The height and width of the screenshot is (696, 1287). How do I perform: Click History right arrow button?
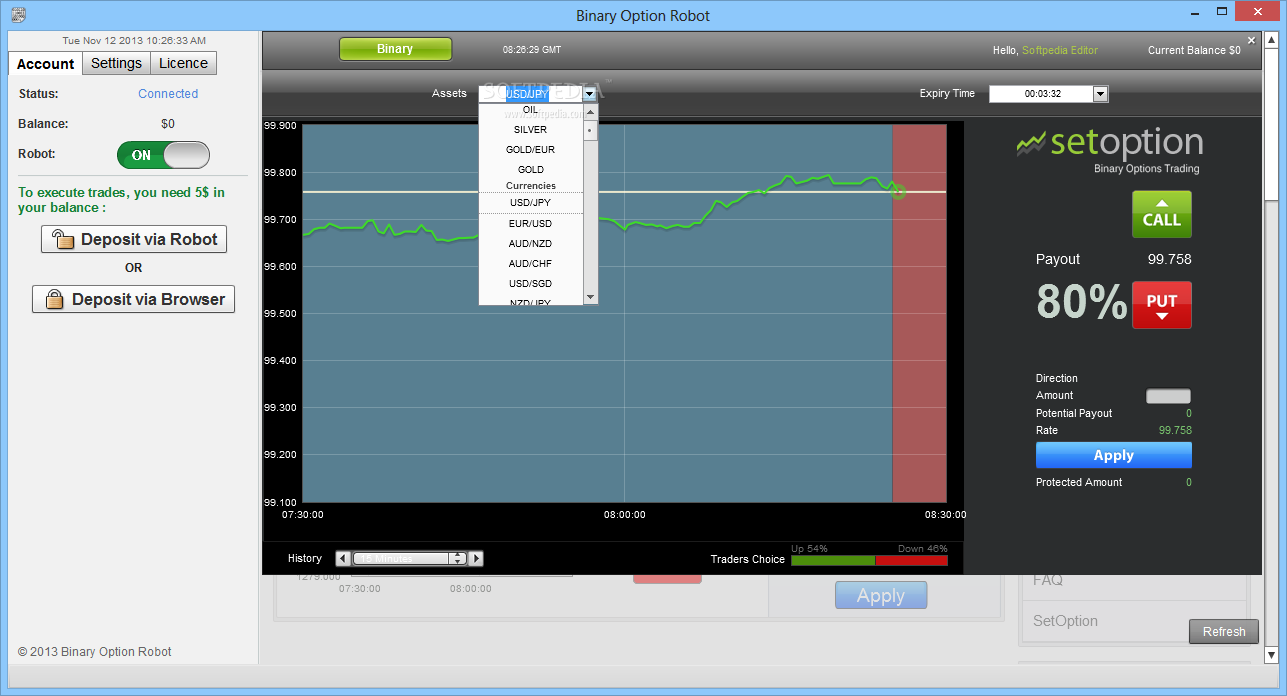point(476,559)
